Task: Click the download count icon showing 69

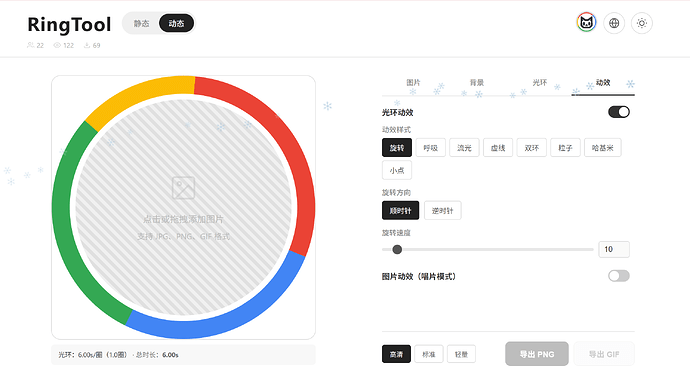Action: tap(87, 45)
